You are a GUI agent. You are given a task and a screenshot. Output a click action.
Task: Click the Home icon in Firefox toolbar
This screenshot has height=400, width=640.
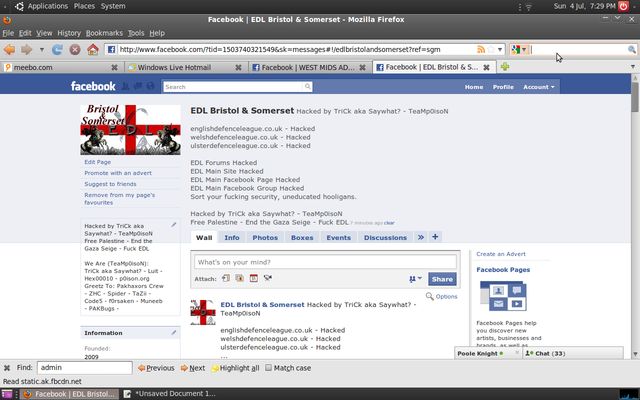(x=92, y=49)
